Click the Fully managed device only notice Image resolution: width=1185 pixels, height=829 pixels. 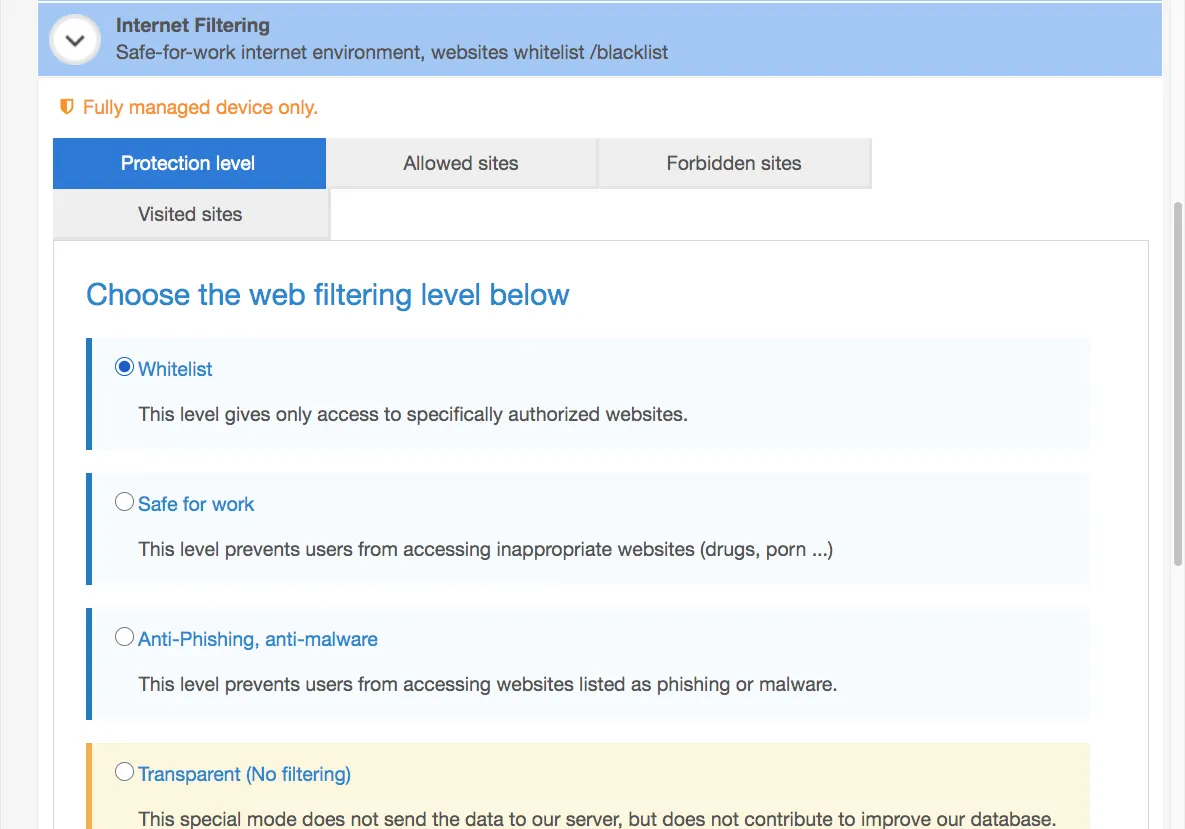(x=200, y=107)
